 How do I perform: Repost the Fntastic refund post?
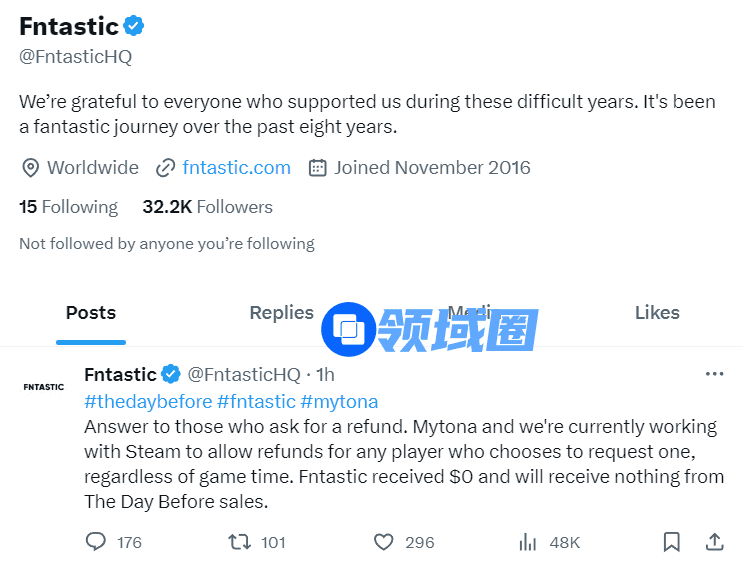click(x=240, y=542)
